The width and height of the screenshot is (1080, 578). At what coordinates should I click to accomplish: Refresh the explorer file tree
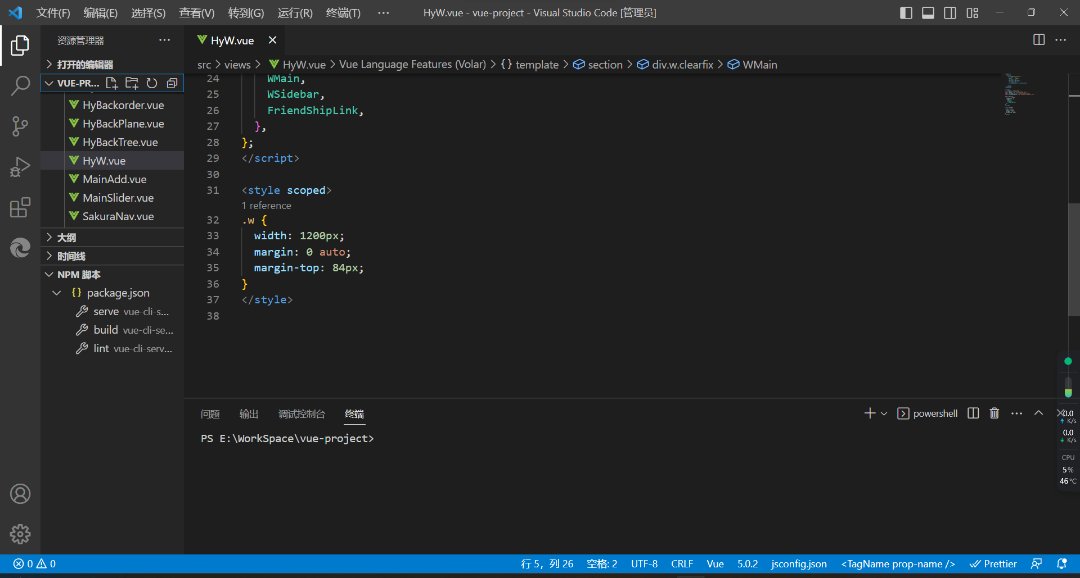coord(152,83)
